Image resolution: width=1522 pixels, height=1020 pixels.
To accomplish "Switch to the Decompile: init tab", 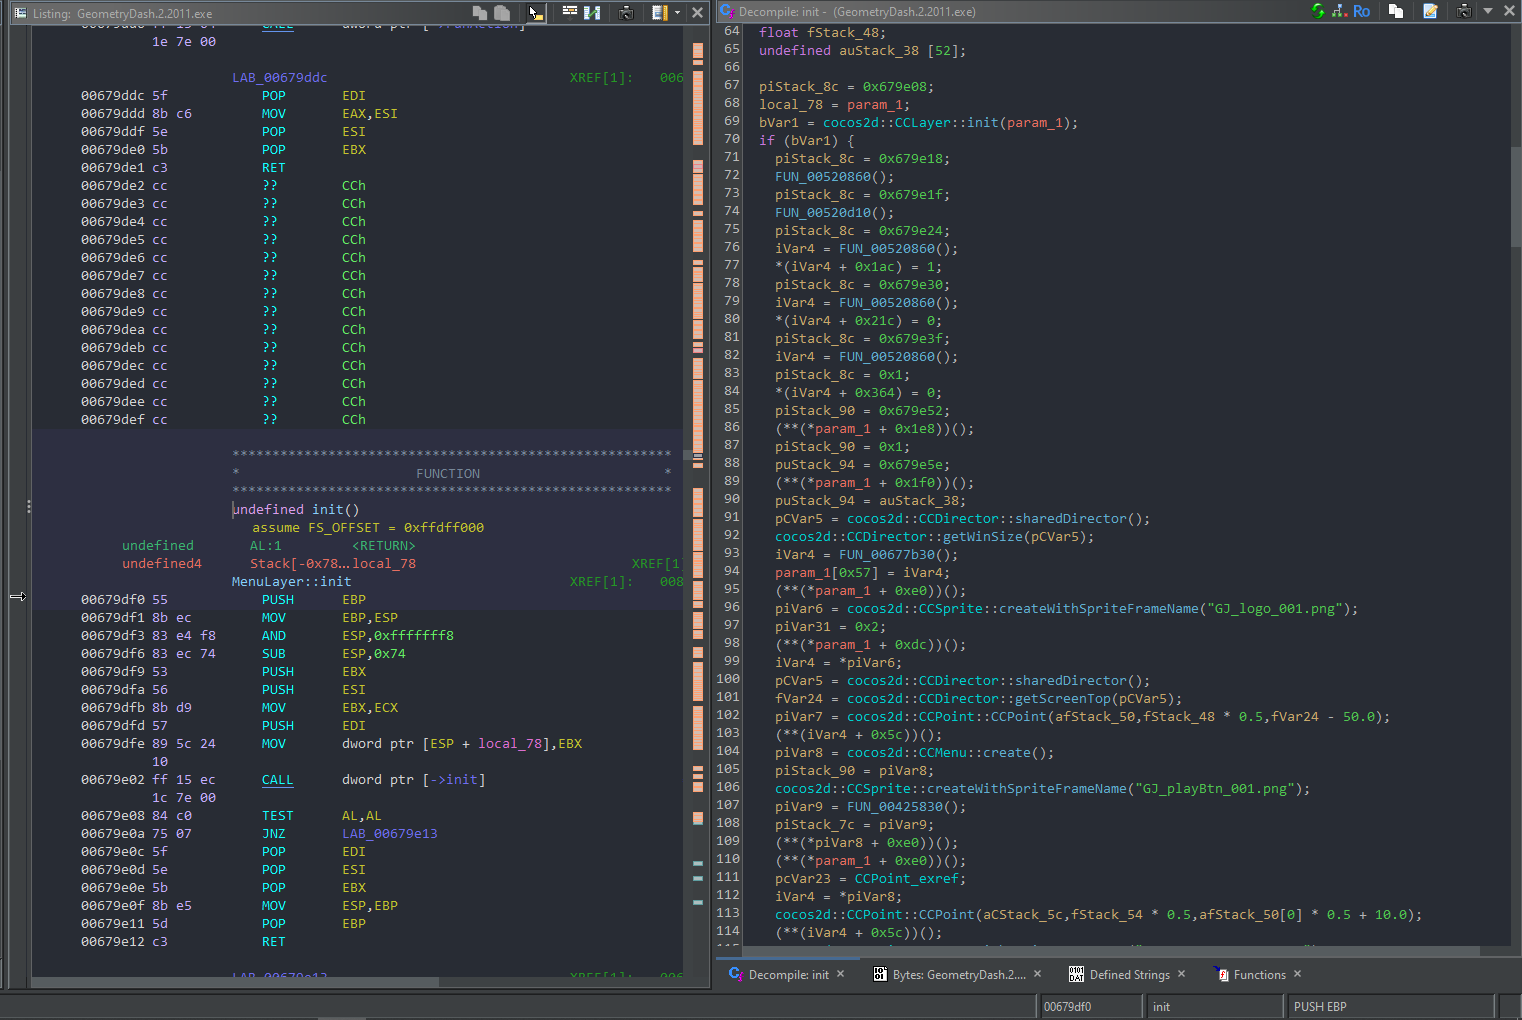I will click(x=788, y=975).
